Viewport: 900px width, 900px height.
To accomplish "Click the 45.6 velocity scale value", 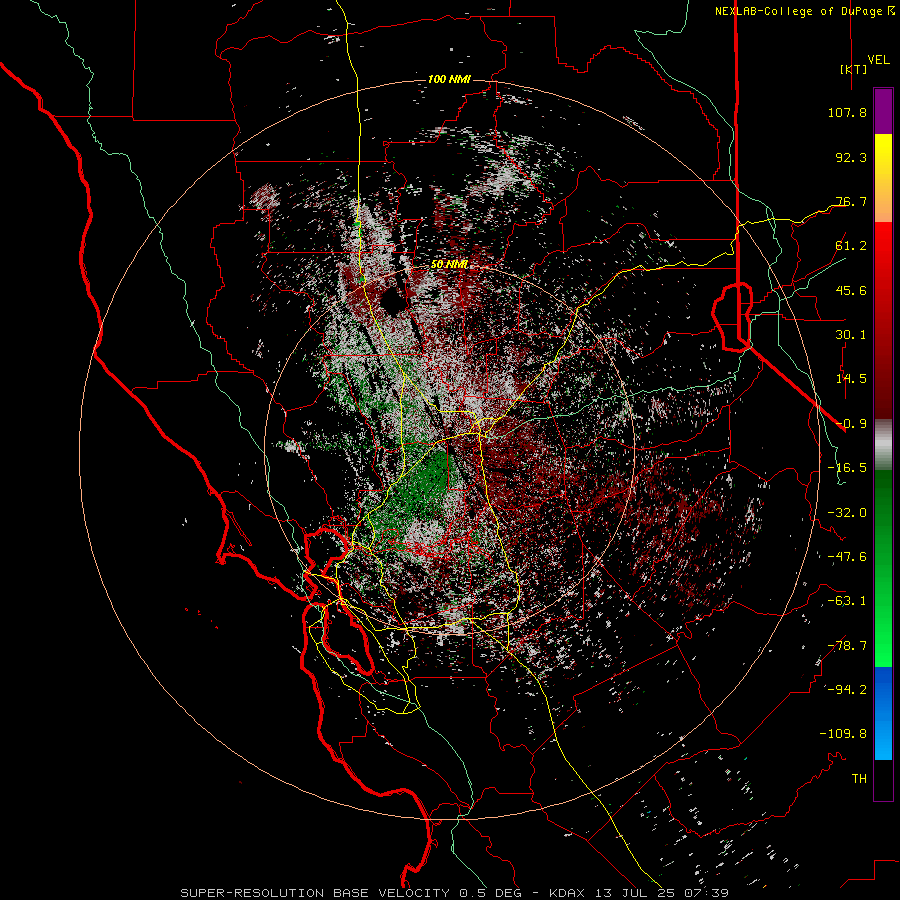I will pyautogui.click(x=851, y=290).
